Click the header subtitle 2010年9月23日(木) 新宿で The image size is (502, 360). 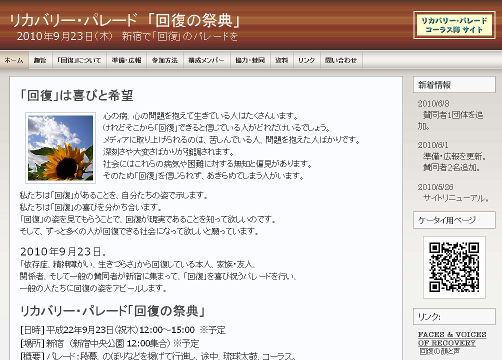click(x=127, y=36)
